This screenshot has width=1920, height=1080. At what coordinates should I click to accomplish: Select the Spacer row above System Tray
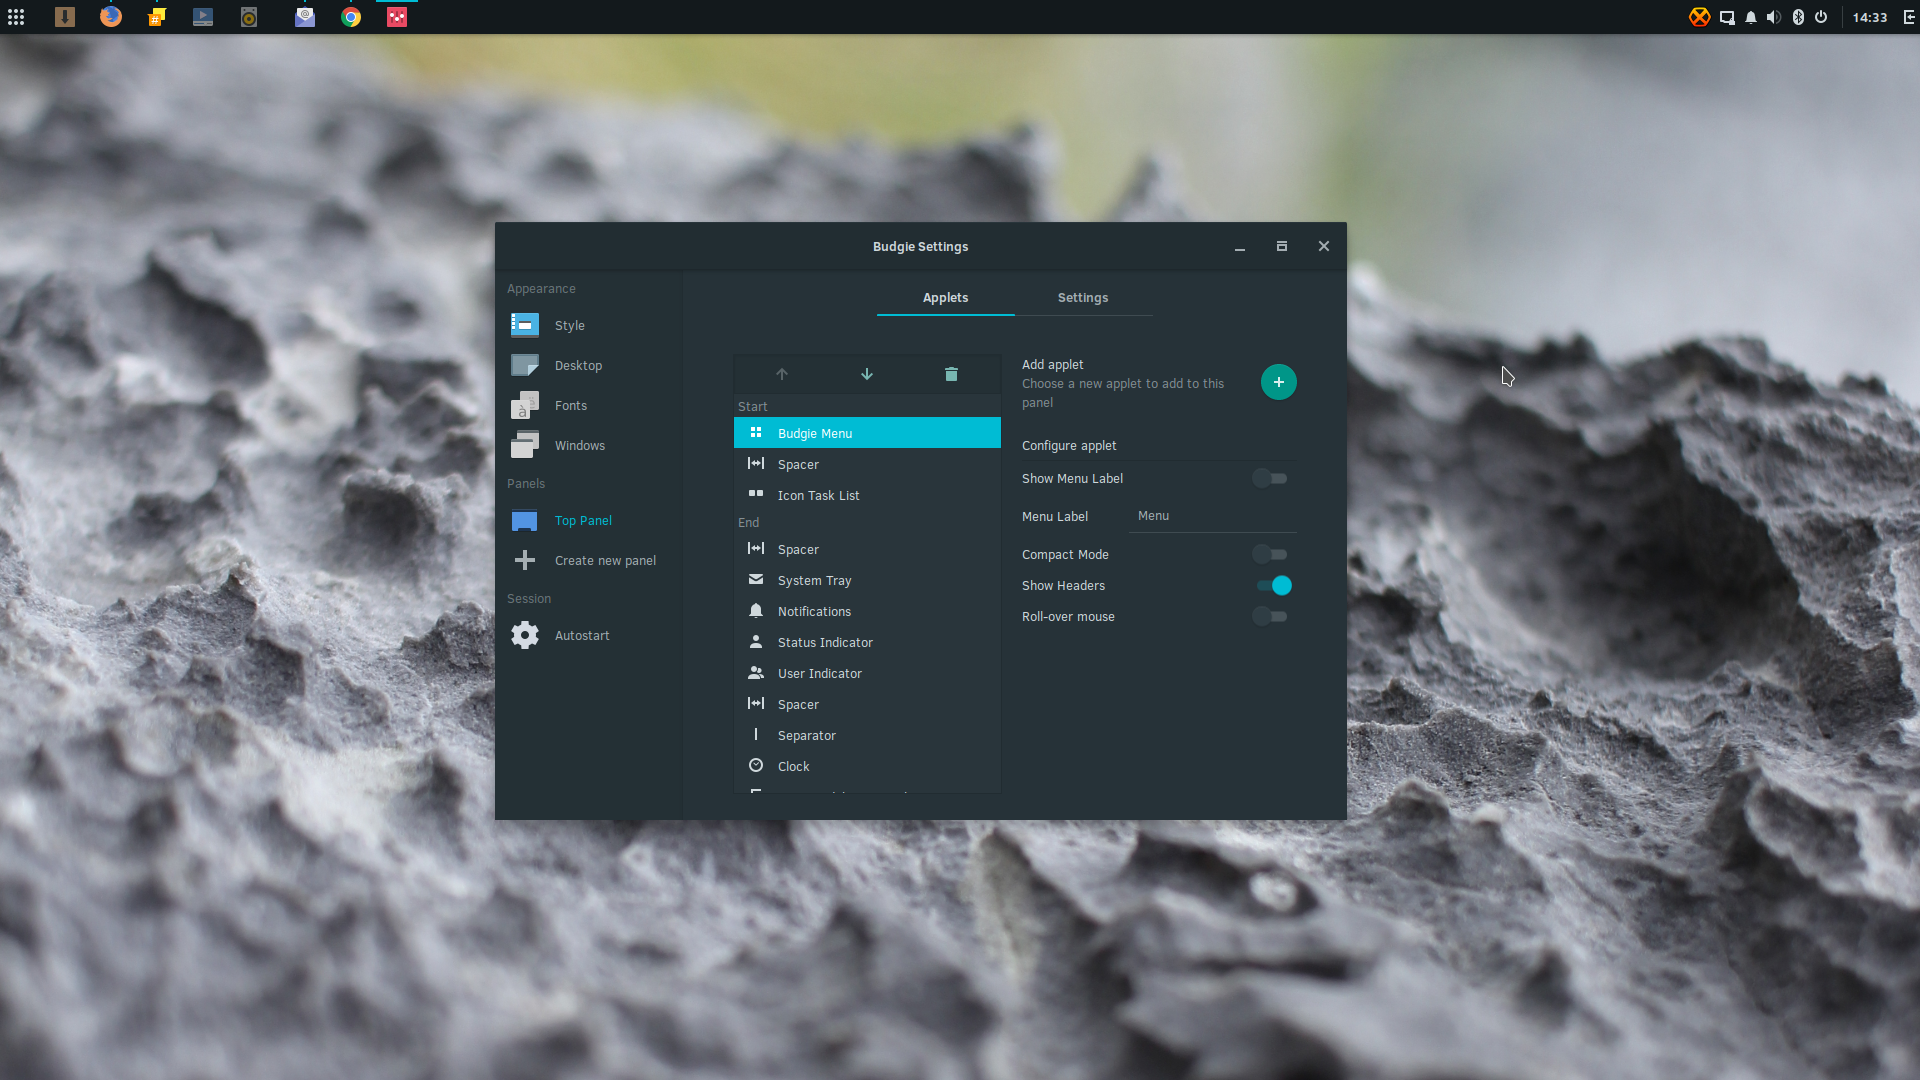(x=867, y=549)
